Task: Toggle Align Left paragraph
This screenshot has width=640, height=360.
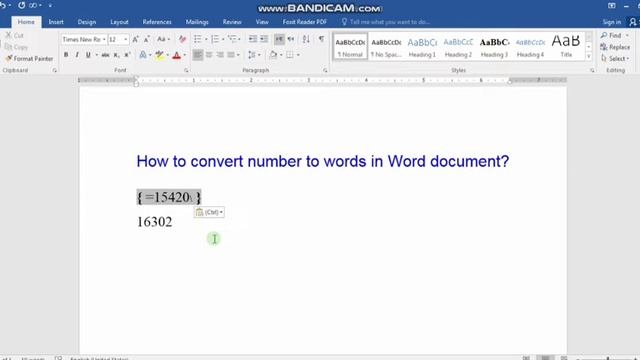Action: (198, 55)
